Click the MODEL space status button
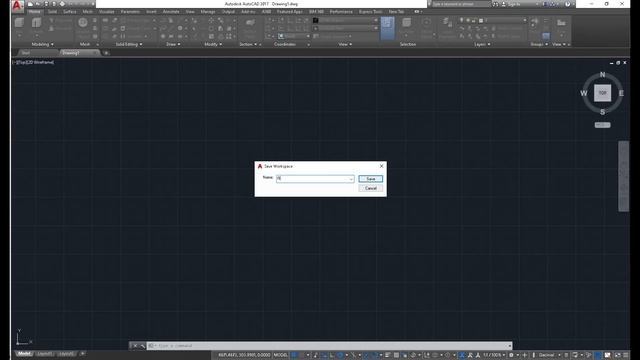Image resolution: width=640 pixels, height=360 pixels. 280,355
